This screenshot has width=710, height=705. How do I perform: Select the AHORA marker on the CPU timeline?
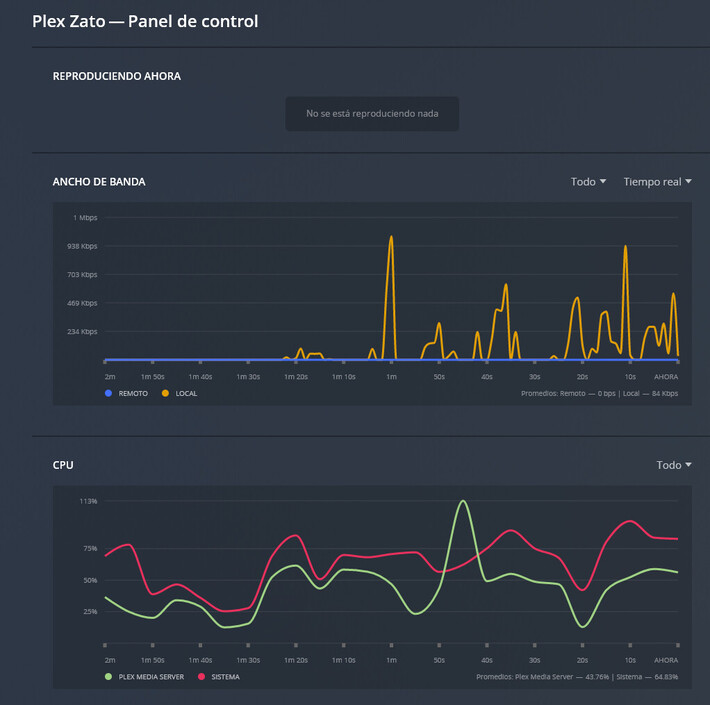coord(666,660)
